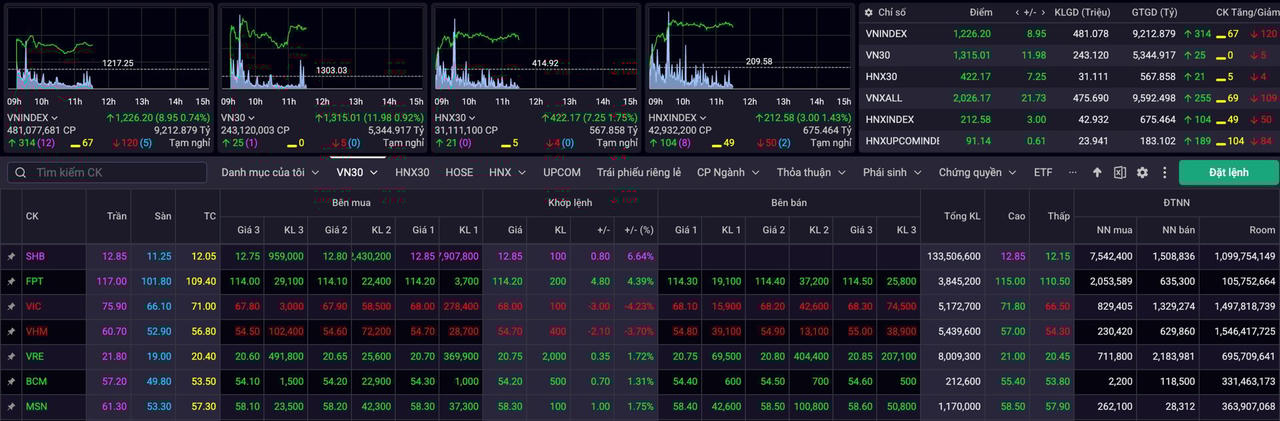Open the Danh mục của tôi dropdown
1280x421 pixels.
pyautogui.click(x=270, y=172)
